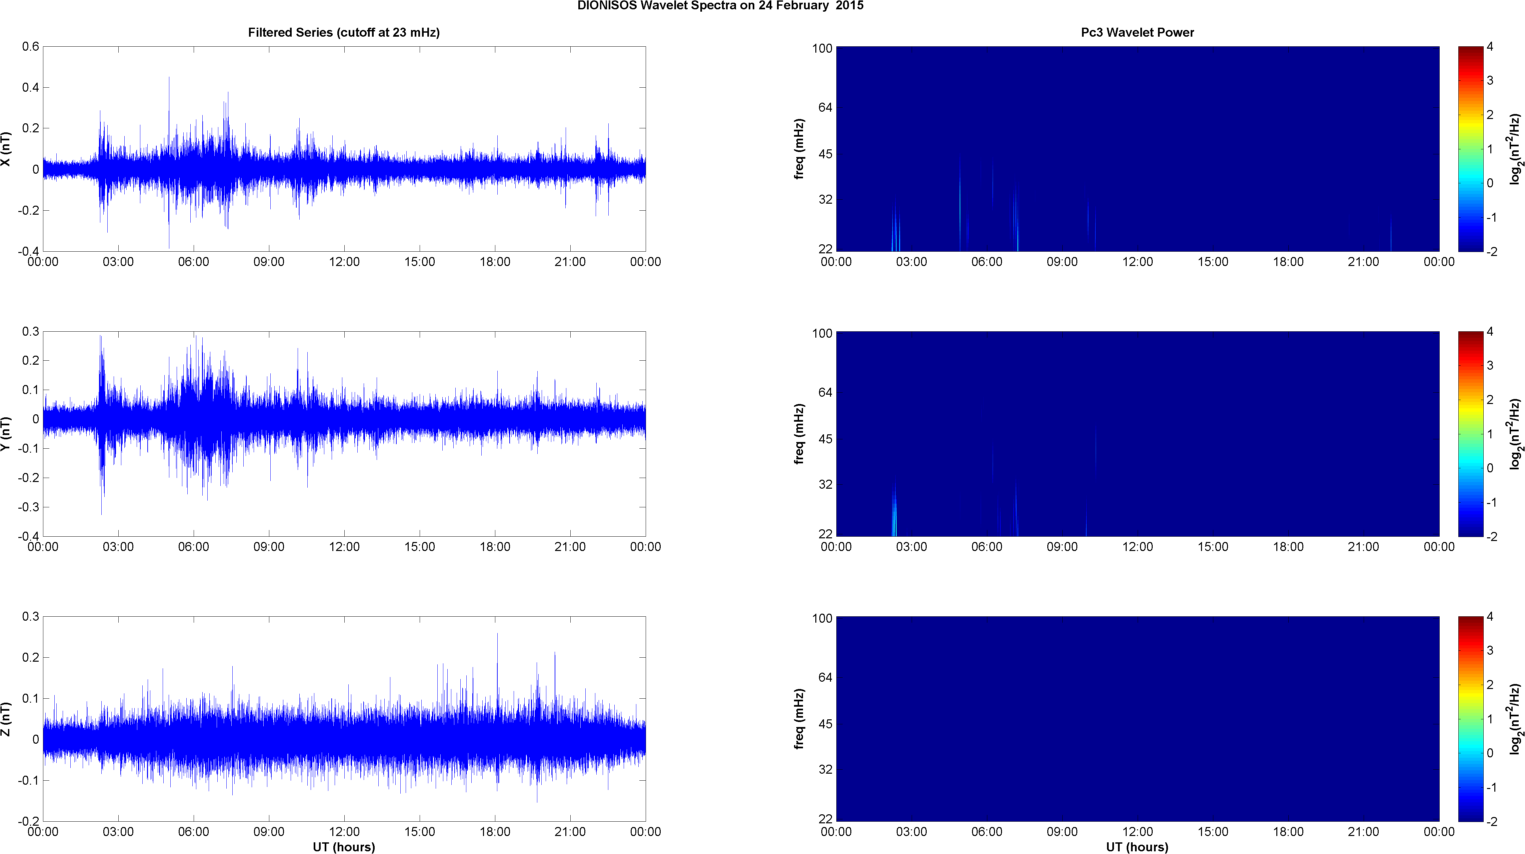1525x854 pixels.
Task: Click the middle Pc3 wavelet power spectrogram
Action: pyautogui.click(x=1137, y=434)
